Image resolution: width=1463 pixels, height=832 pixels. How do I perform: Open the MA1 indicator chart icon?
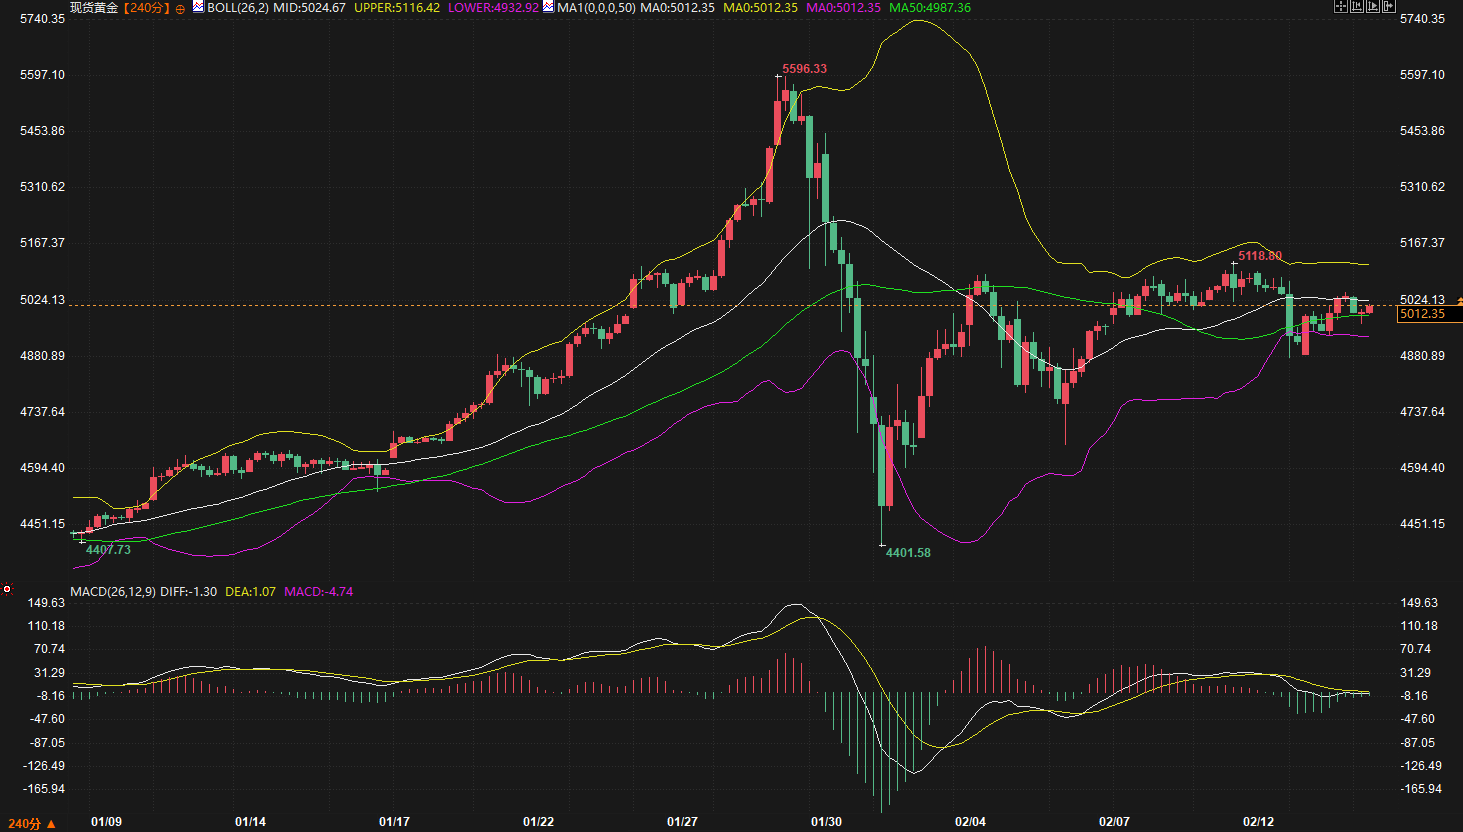tap(549, 7)
